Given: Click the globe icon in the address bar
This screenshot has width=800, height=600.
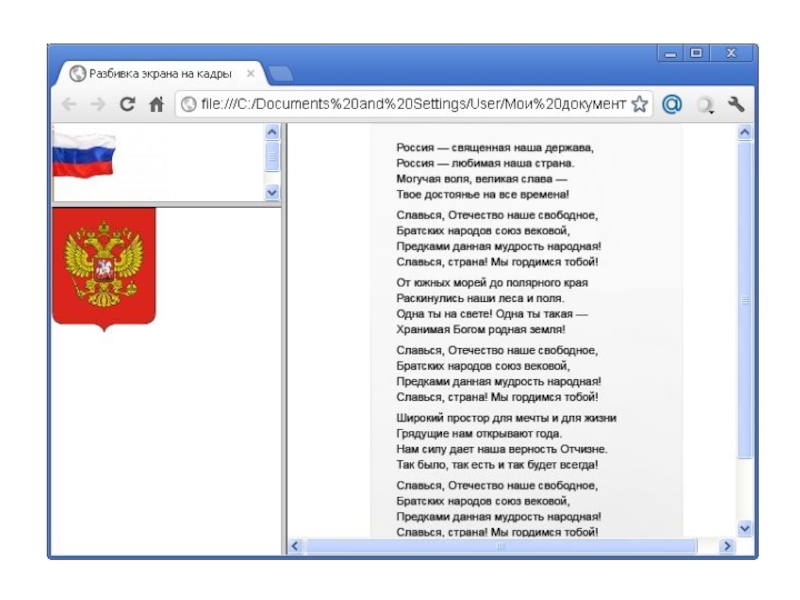Looking at the screenshot, I should [x=189, y=104].
